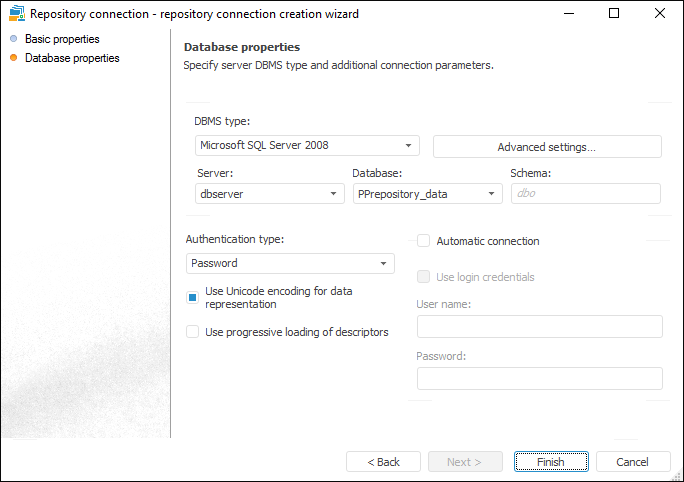Disable Unicode encoding for data representation

click(x=193, y=297)
